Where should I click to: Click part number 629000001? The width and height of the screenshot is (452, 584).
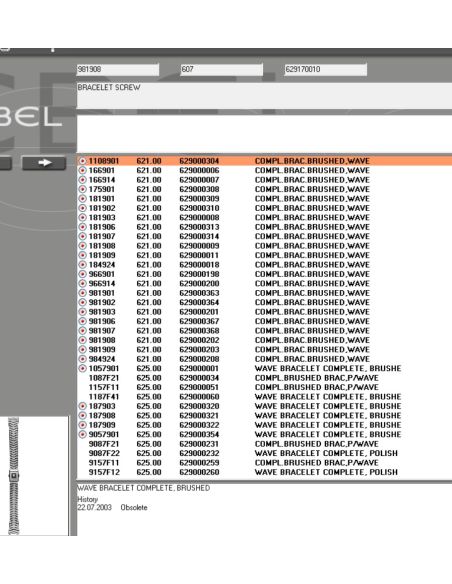(199, 369)
